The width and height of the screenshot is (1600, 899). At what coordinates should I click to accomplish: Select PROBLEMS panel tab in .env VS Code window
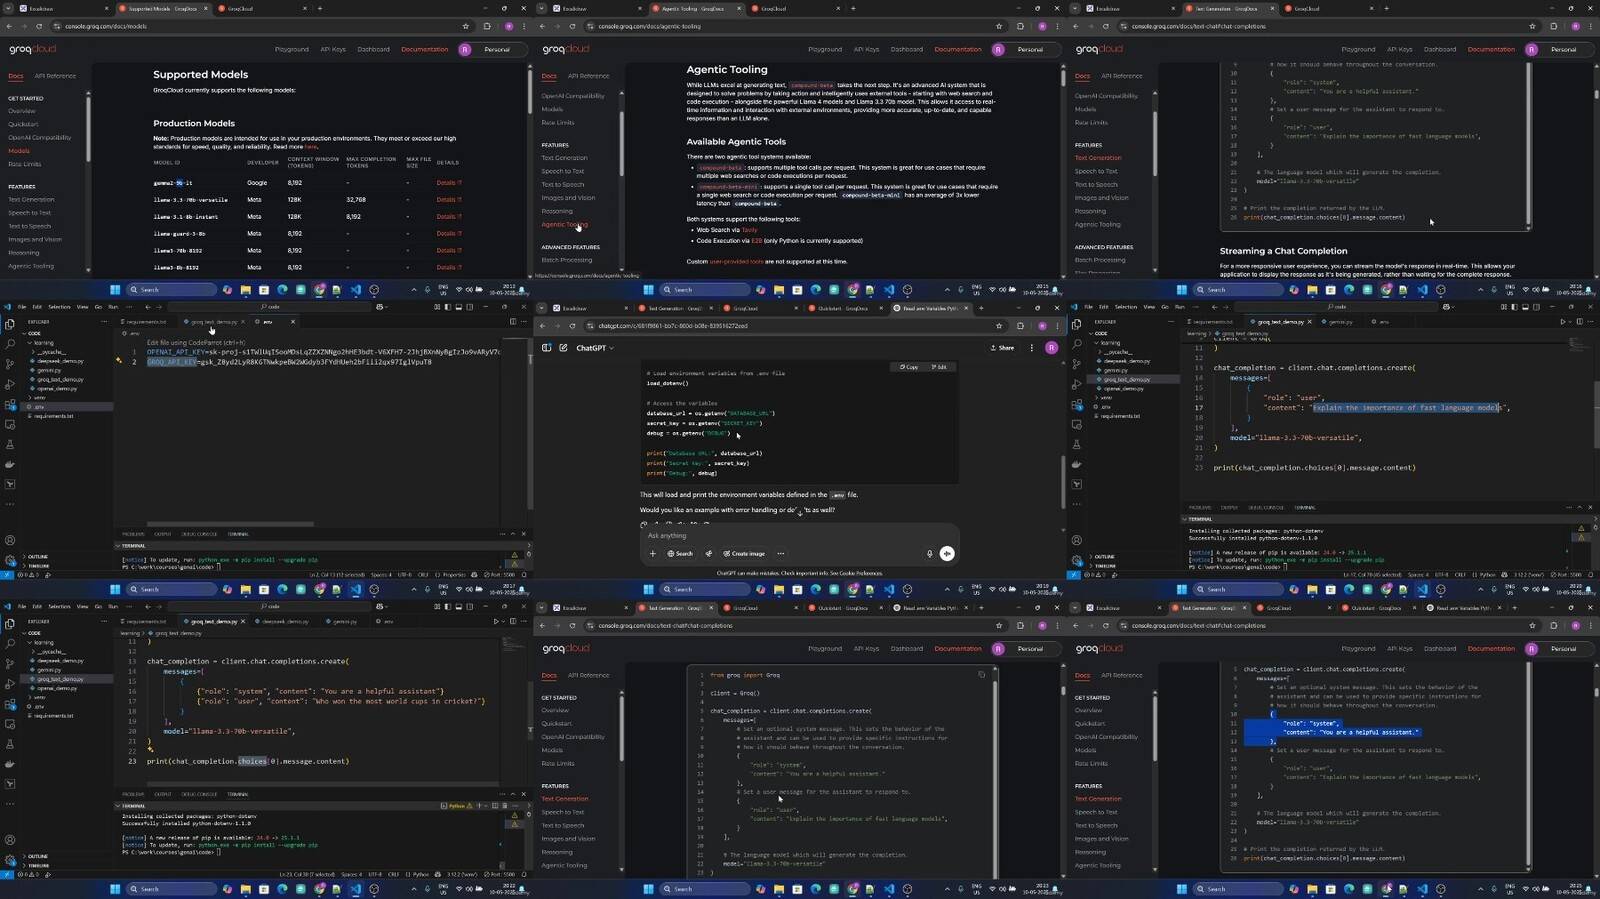click(133, 534)
